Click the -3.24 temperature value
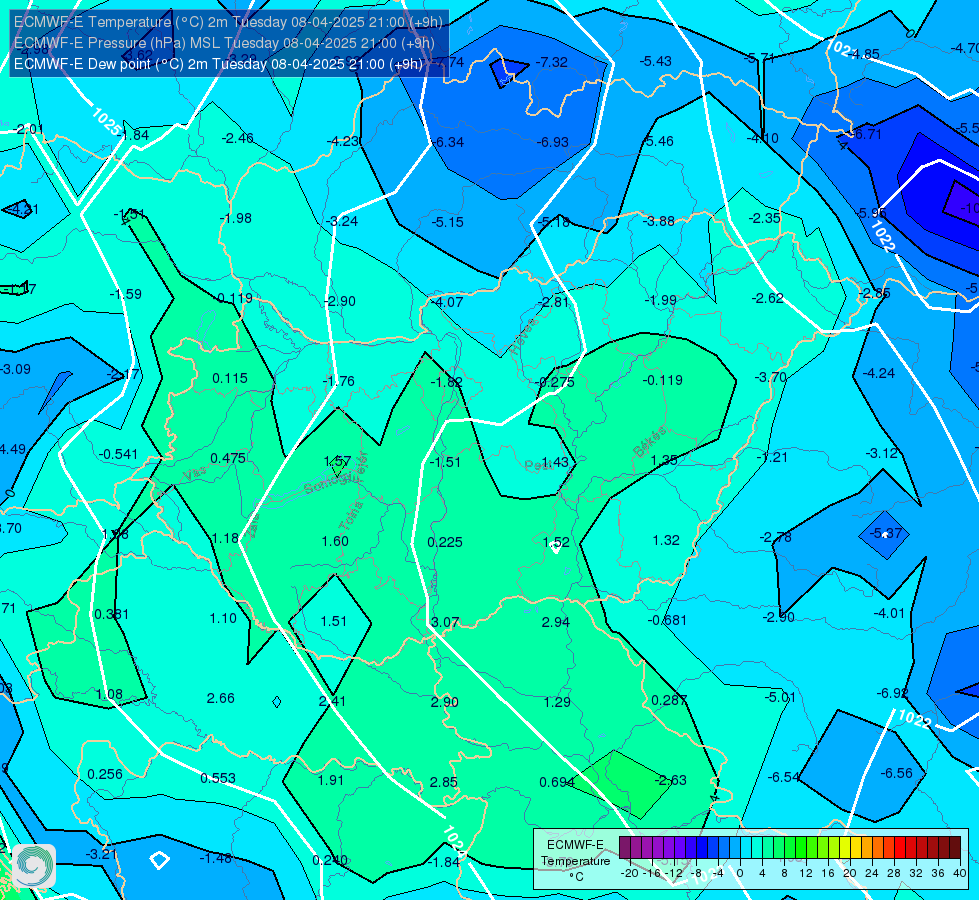The image size is (979, 900). tap(342, 221)
